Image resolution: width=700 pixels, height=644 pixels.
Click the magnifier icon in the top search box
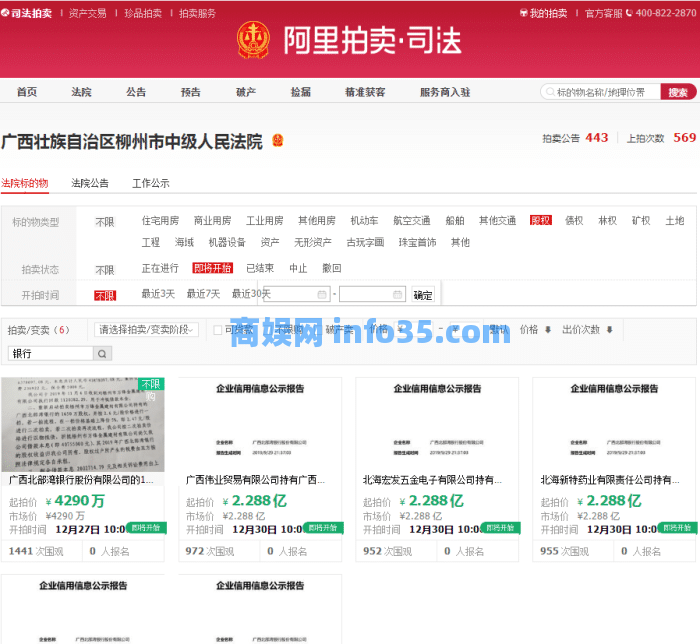pos(549,92)
